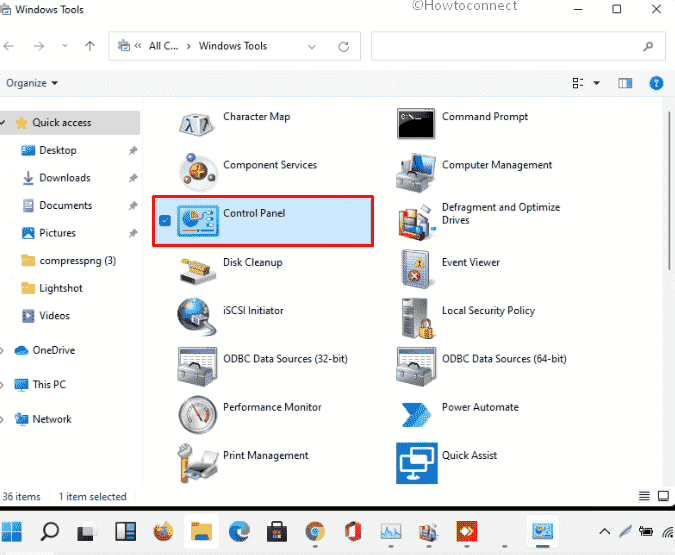Click the change your view button
675x555 pixels.
[578, 83]
